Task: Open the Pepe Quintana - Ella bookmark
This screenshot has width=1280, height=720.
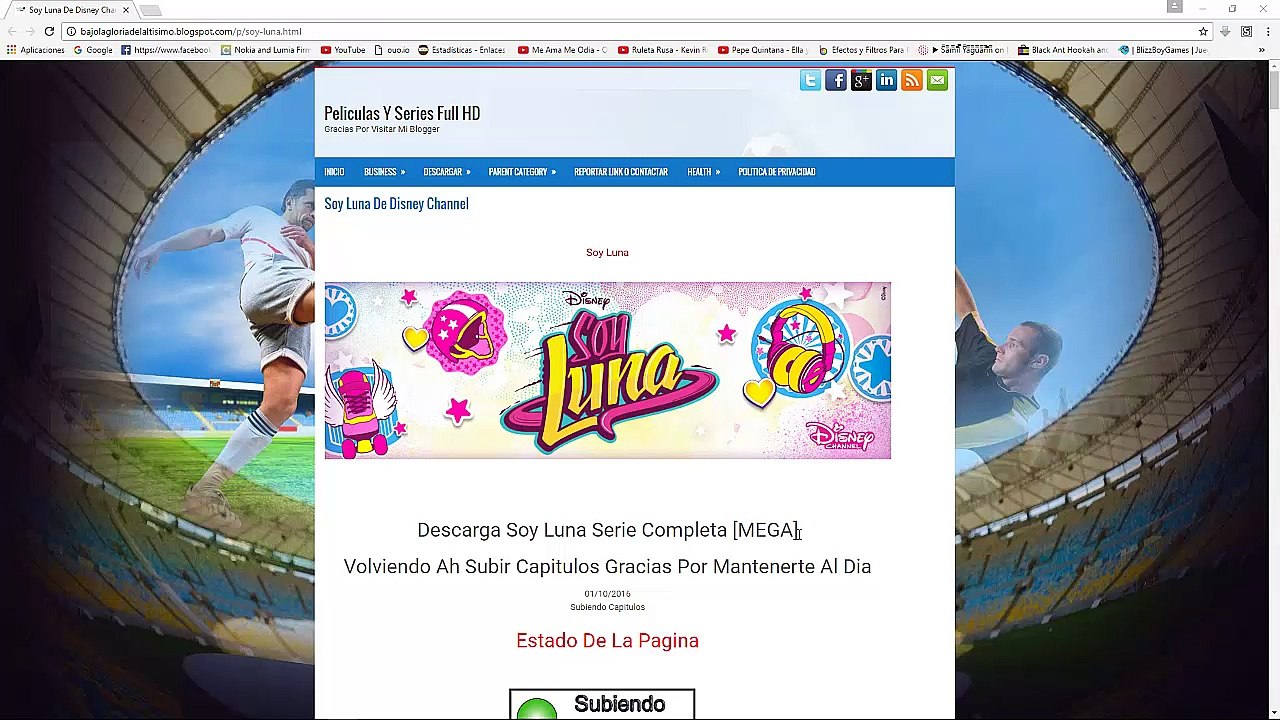Action: tap(762, 50)
